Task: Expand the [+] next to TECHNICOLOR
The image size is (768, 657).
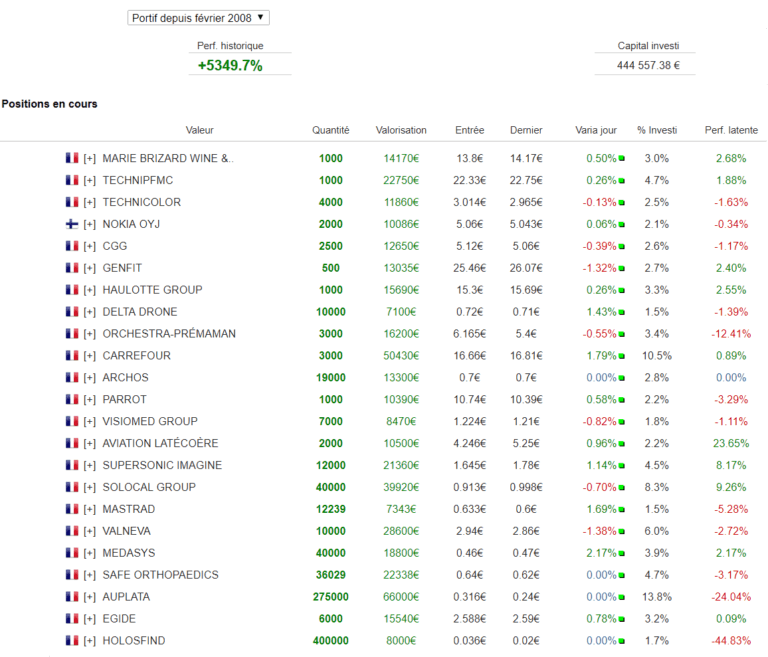Action: [x=90, y=202]
